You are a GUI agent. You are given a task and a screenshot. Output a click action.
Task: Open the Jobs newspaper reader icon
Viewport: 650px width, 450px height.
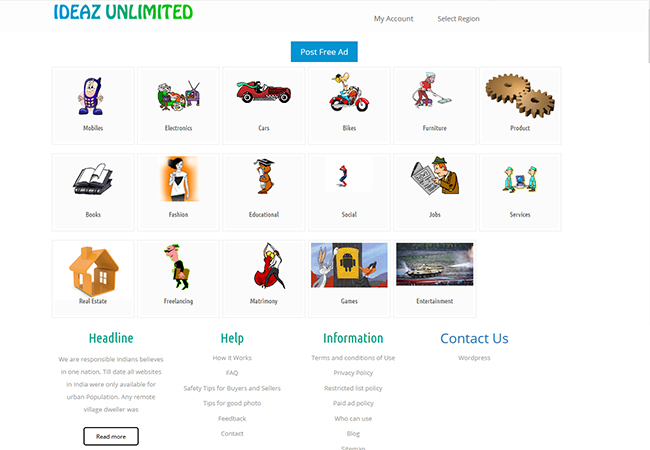(435, 175)
